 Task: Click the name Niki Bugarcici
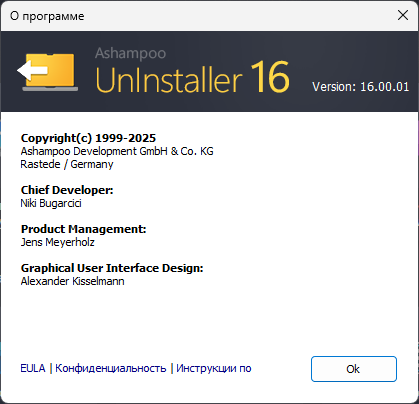[51, 203]
